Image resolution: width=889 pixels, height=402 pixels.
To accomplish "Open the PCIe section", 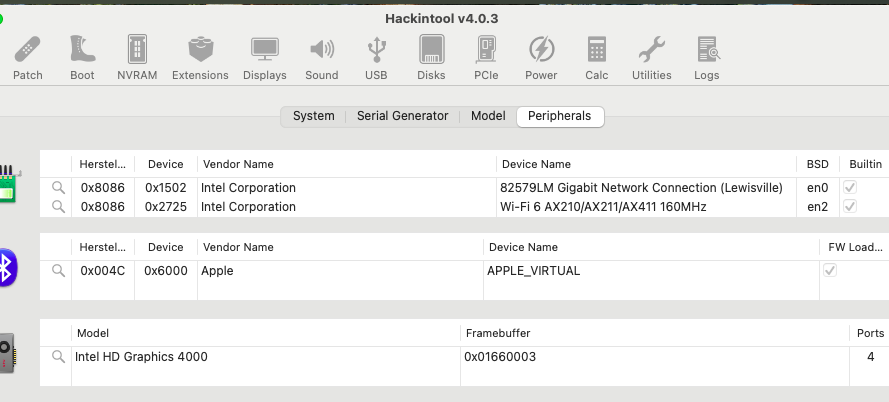I will pyautogui.click(x=486, y=57).
